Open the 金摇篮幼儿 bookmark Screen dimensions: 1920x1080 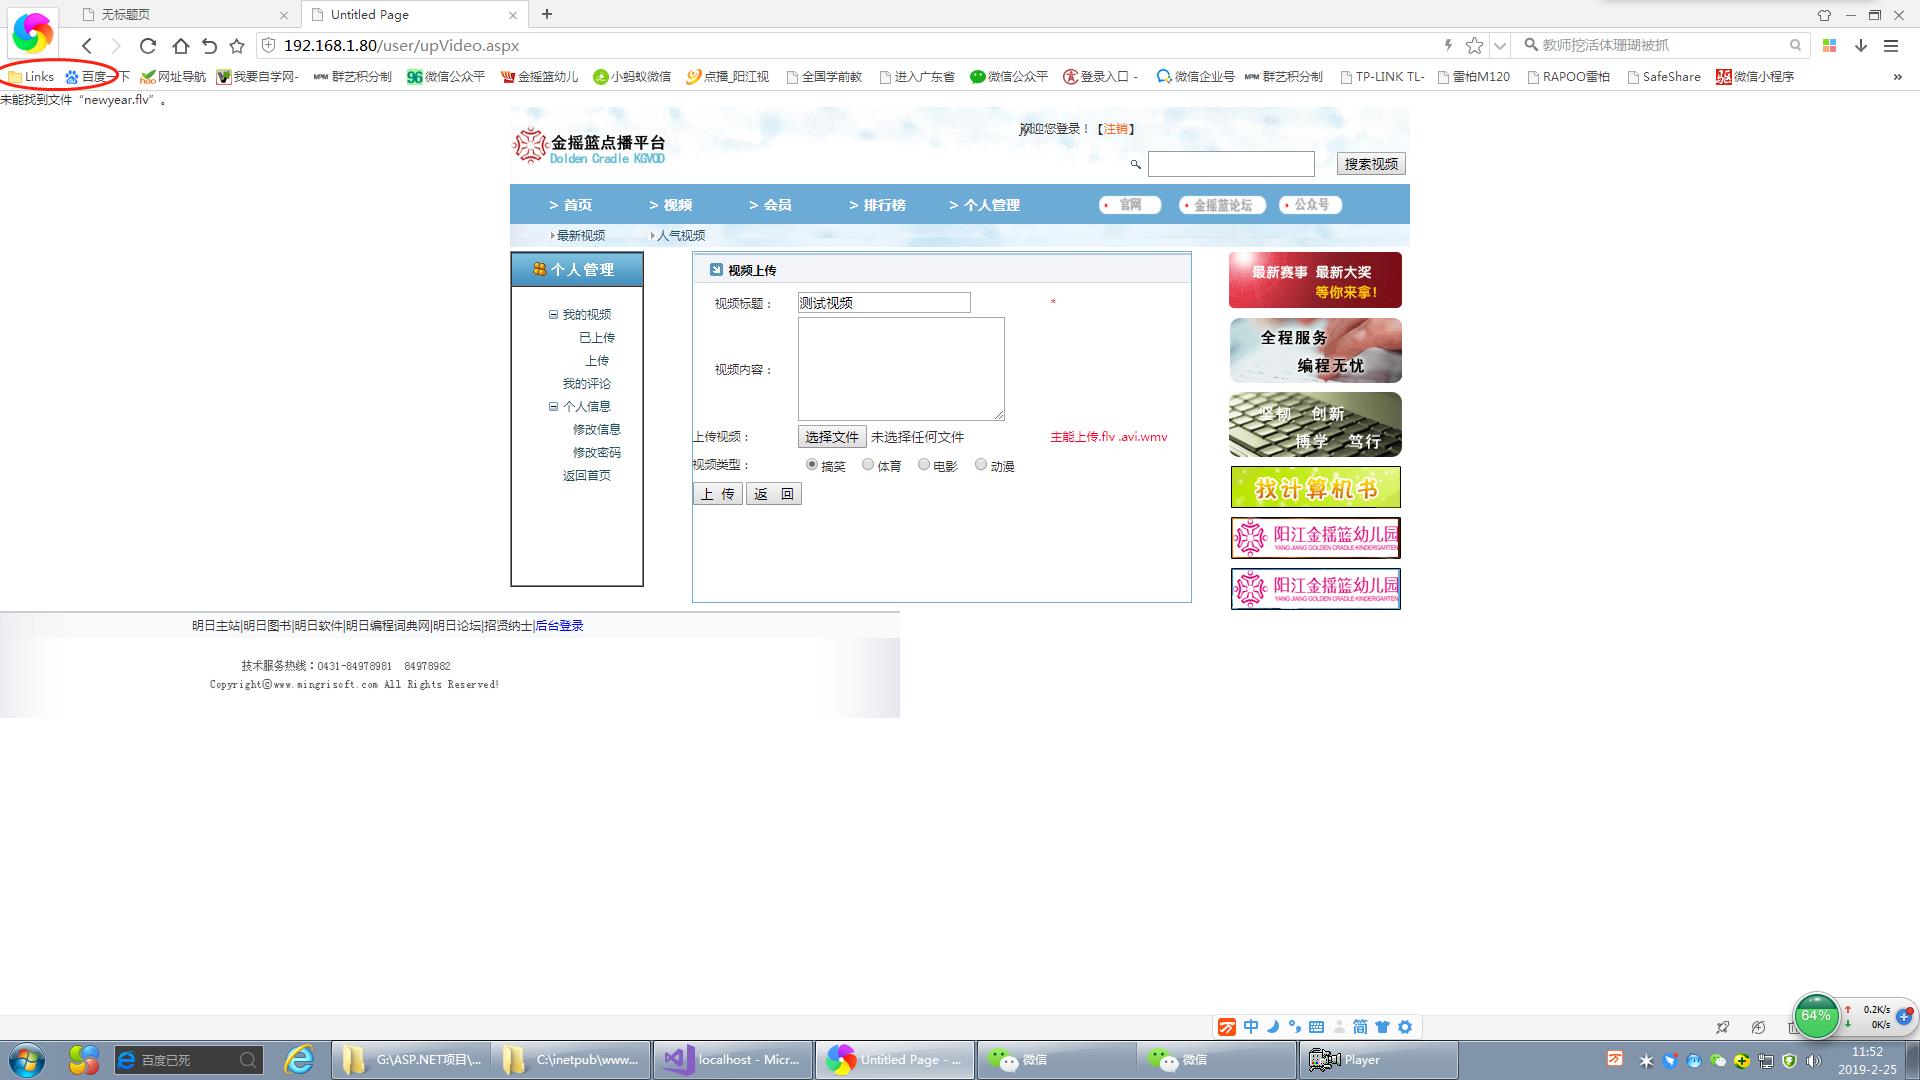click(x=540, y=76)
